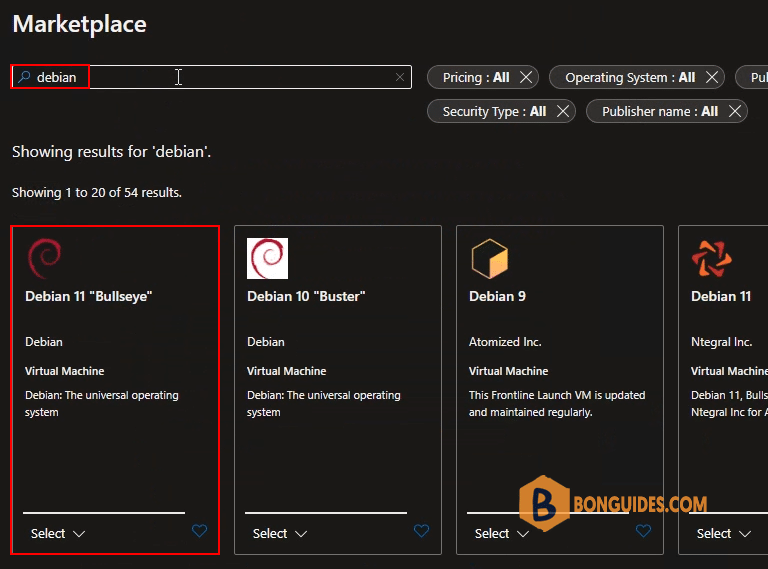768x569 pixels.
Task: Open the Ntegral Debian 11 title
Action: pos(720,296)
